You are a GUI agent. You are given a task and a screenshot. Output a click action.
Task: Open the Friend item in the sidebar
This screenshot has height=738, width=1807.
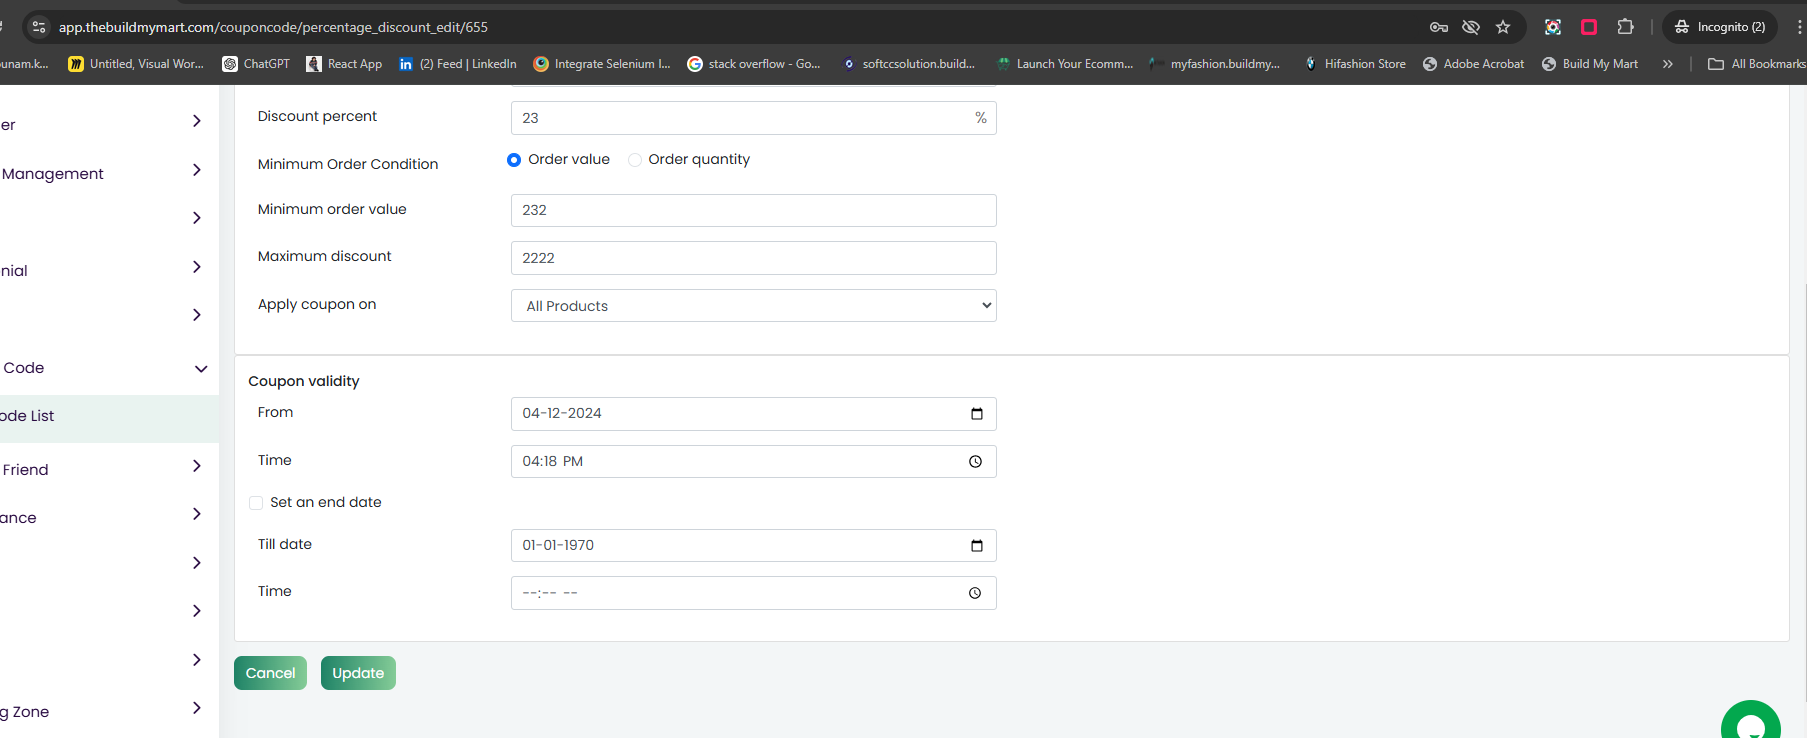tap(25, 470)
